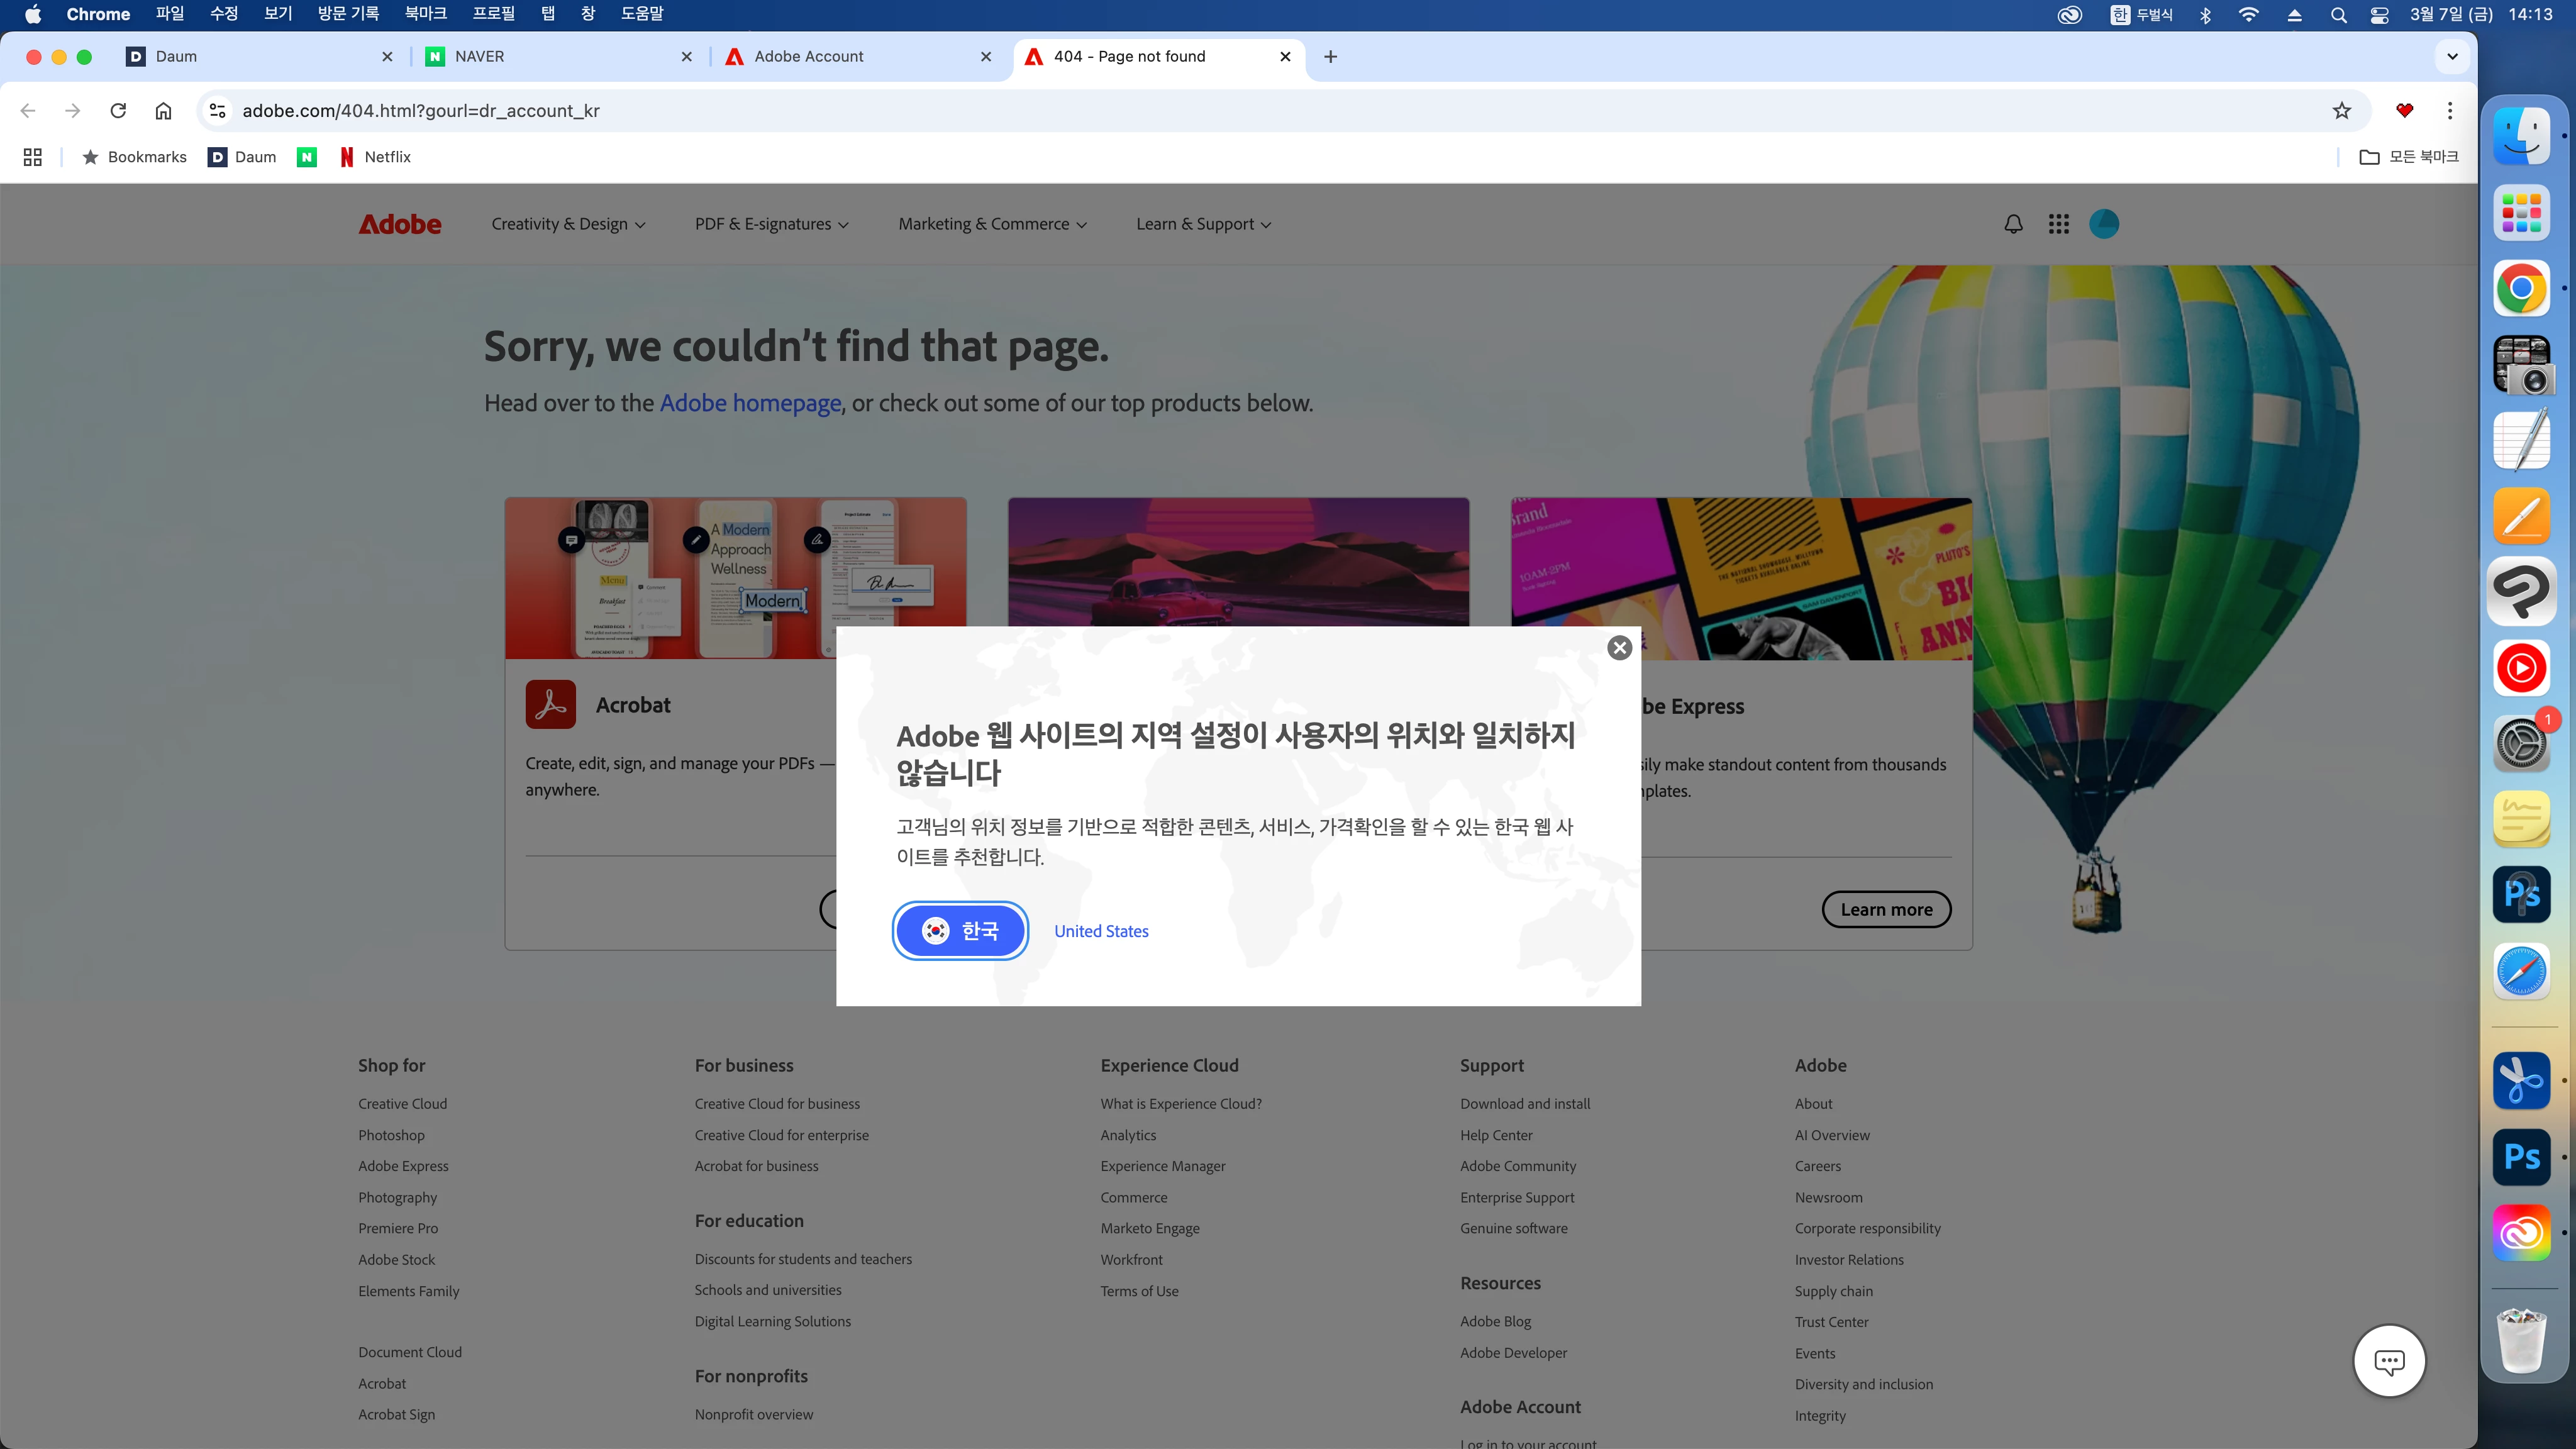Expand Learn & Support menu
The height and width of the screenshot is (1449, 2576).
click(x=1203, y=224)
